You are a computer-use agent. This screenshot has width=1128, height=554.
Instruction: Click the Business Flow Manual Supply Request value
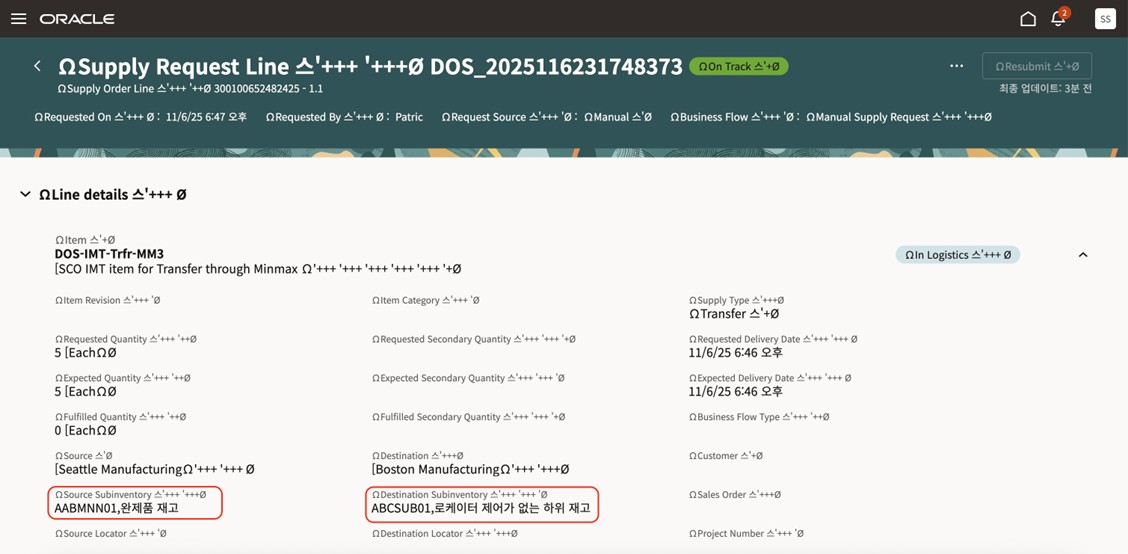[899, 117]
